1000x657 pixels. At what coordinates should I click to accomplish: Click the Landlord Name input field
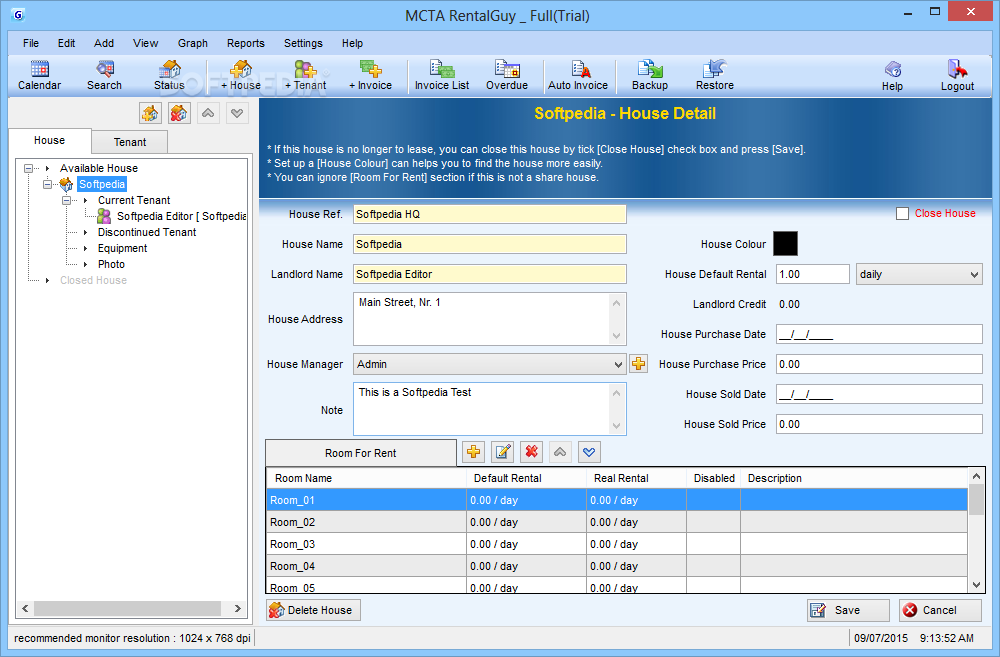click(x=490, y=274)
